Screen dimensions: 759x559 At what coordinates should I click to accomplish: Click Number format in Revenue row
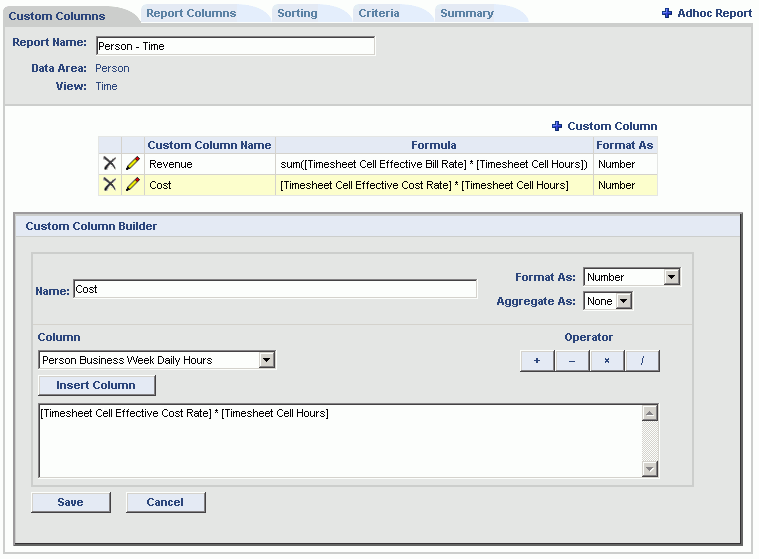pos(616,164)
